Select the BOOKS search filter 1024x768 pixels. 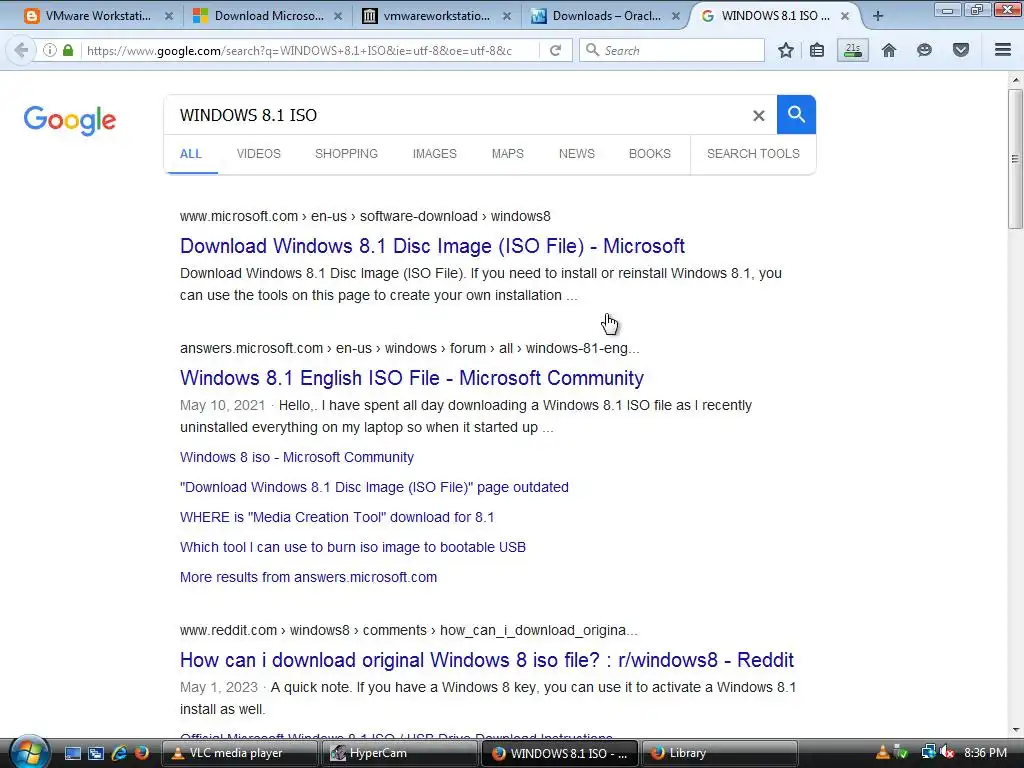tap(650, 154)
